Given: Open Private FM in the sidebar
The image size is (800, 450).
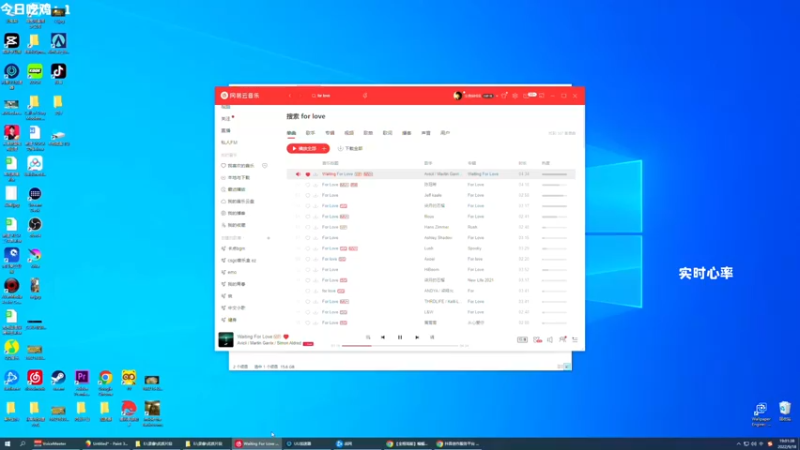Looking at the screenshot, I should coord(229,142).
